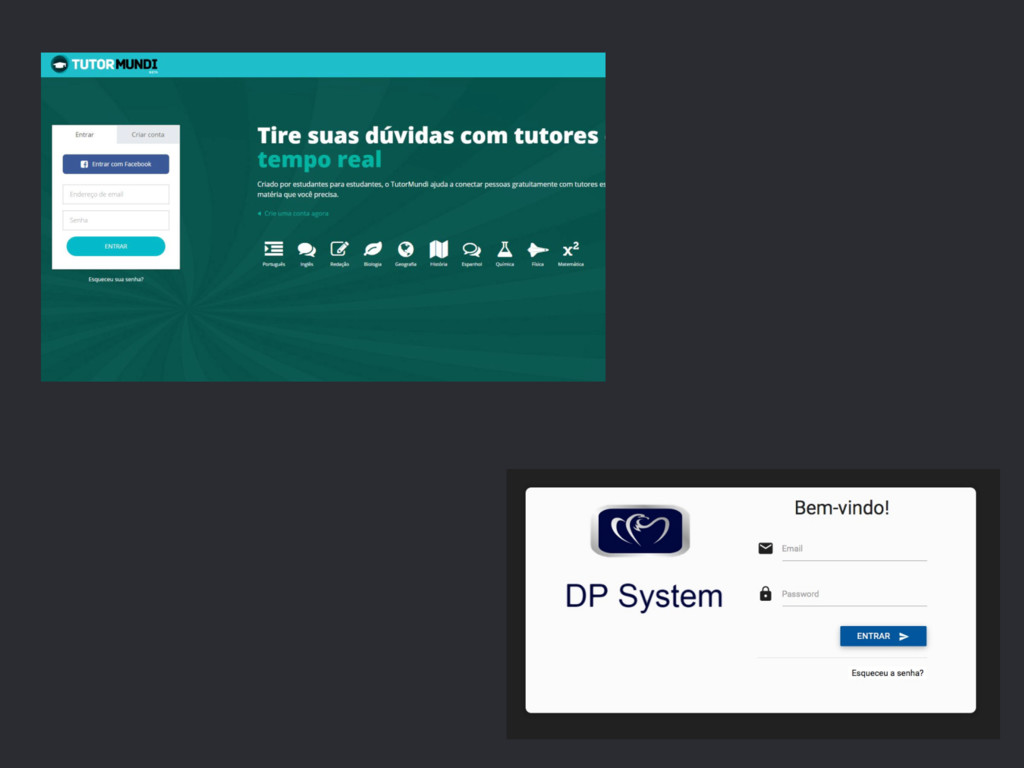
Task: Select the Inglês subject icon
Action: (306, 249)
